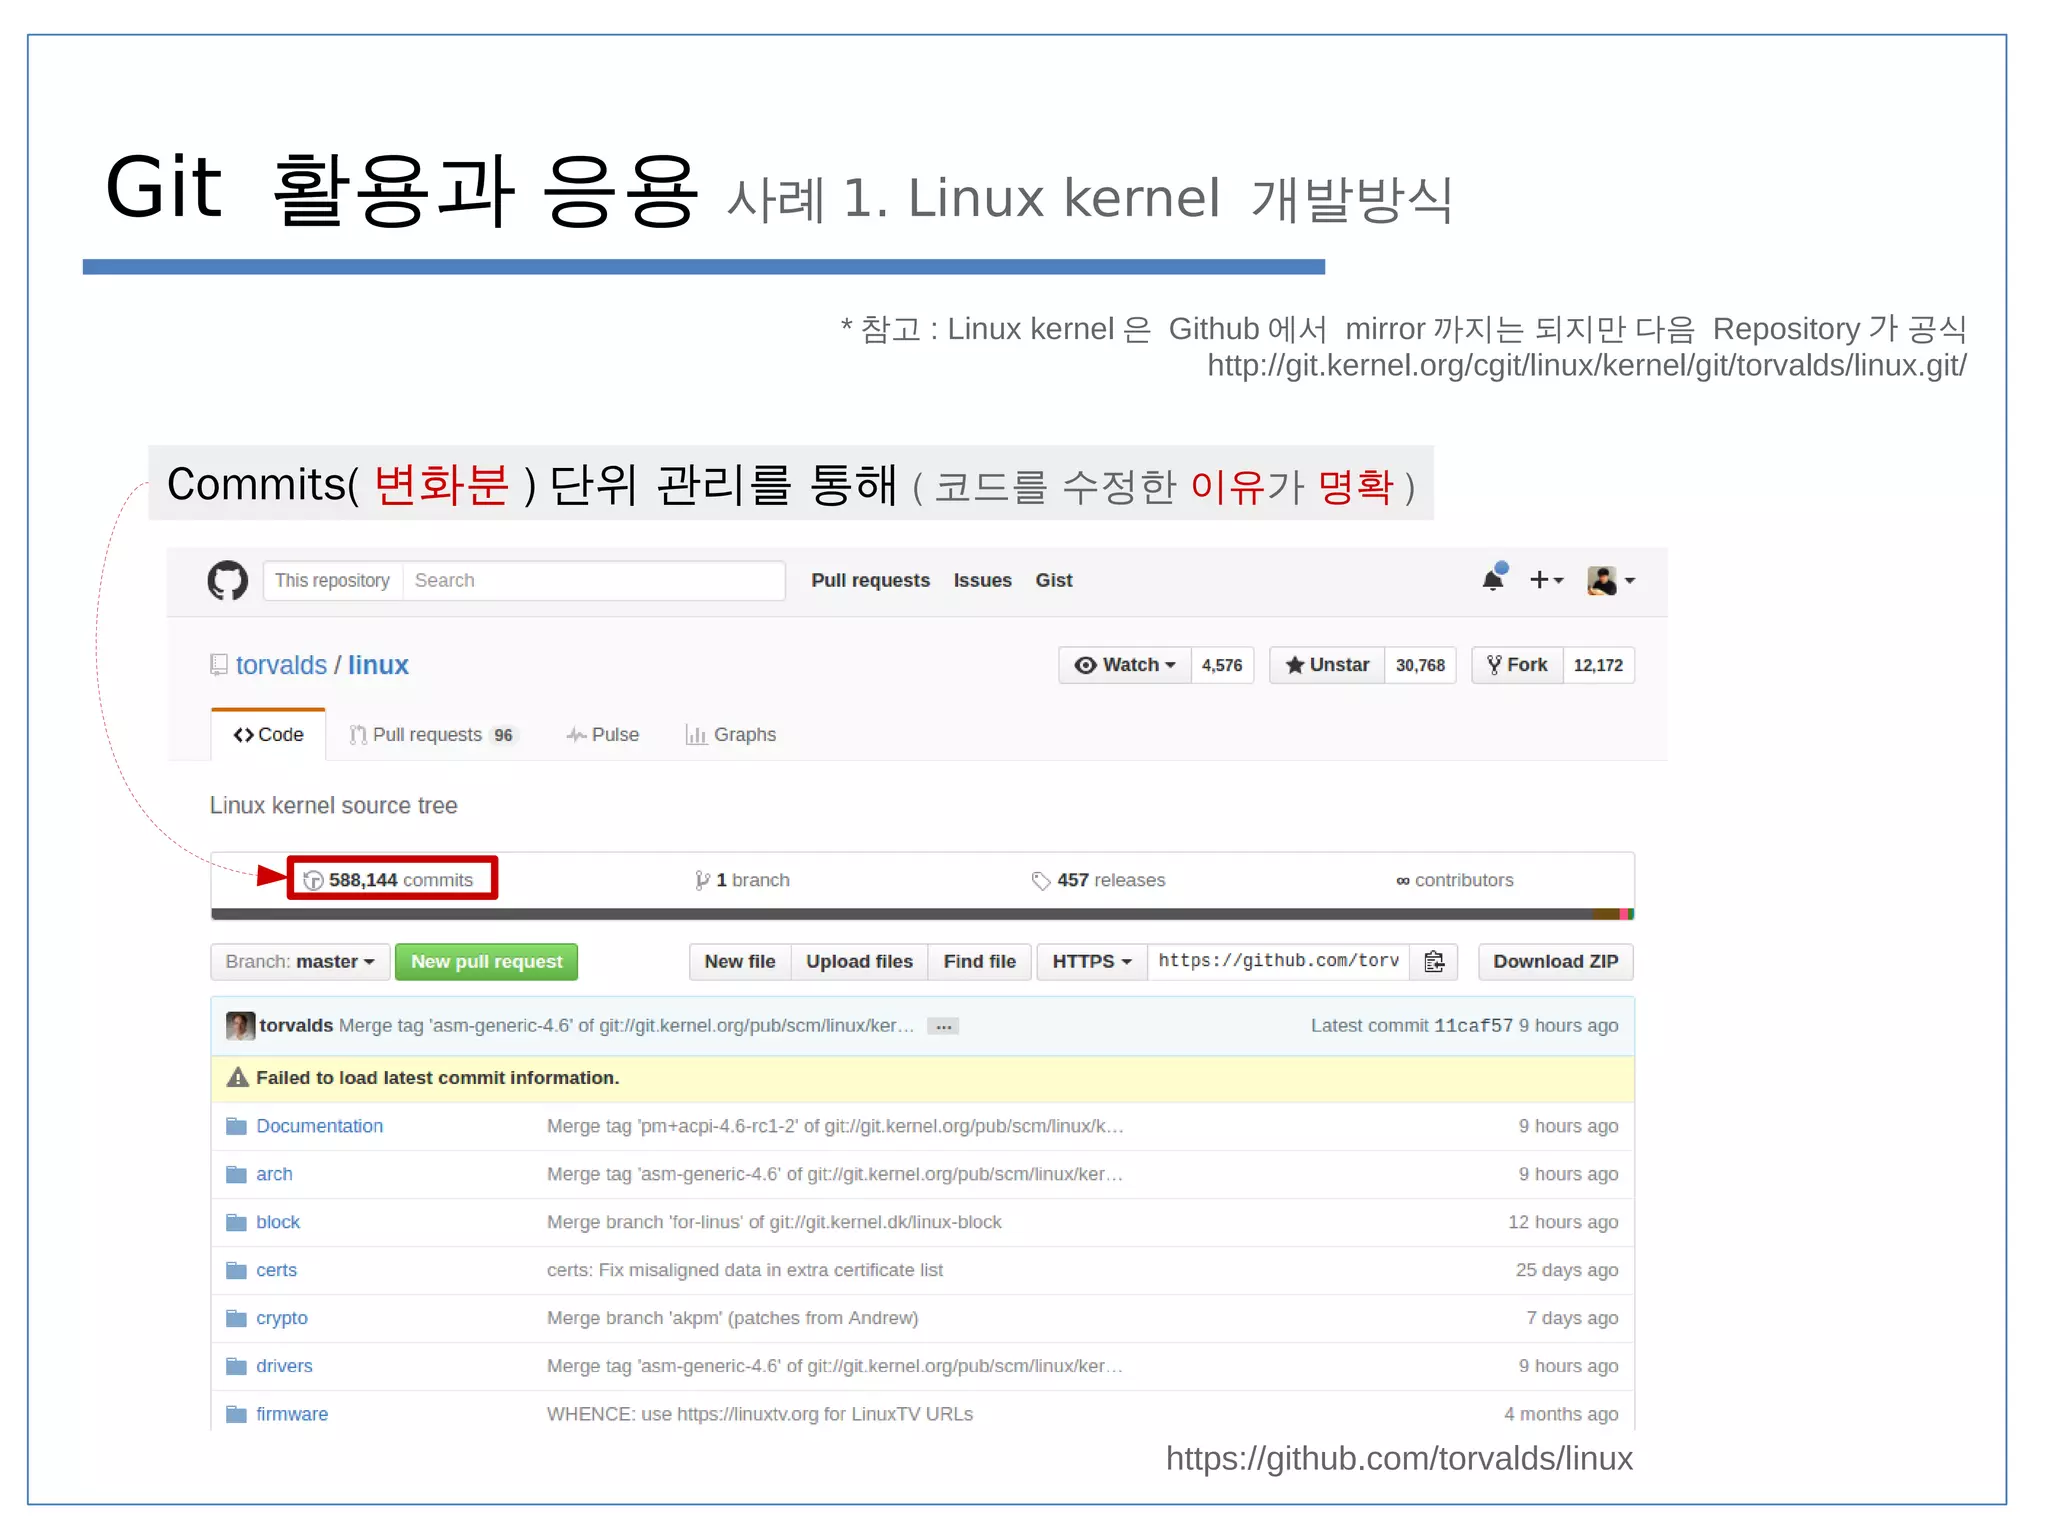This screenshot has height=1535, width=2048.
Task: Click the New file button
Action: pos(740,961)
